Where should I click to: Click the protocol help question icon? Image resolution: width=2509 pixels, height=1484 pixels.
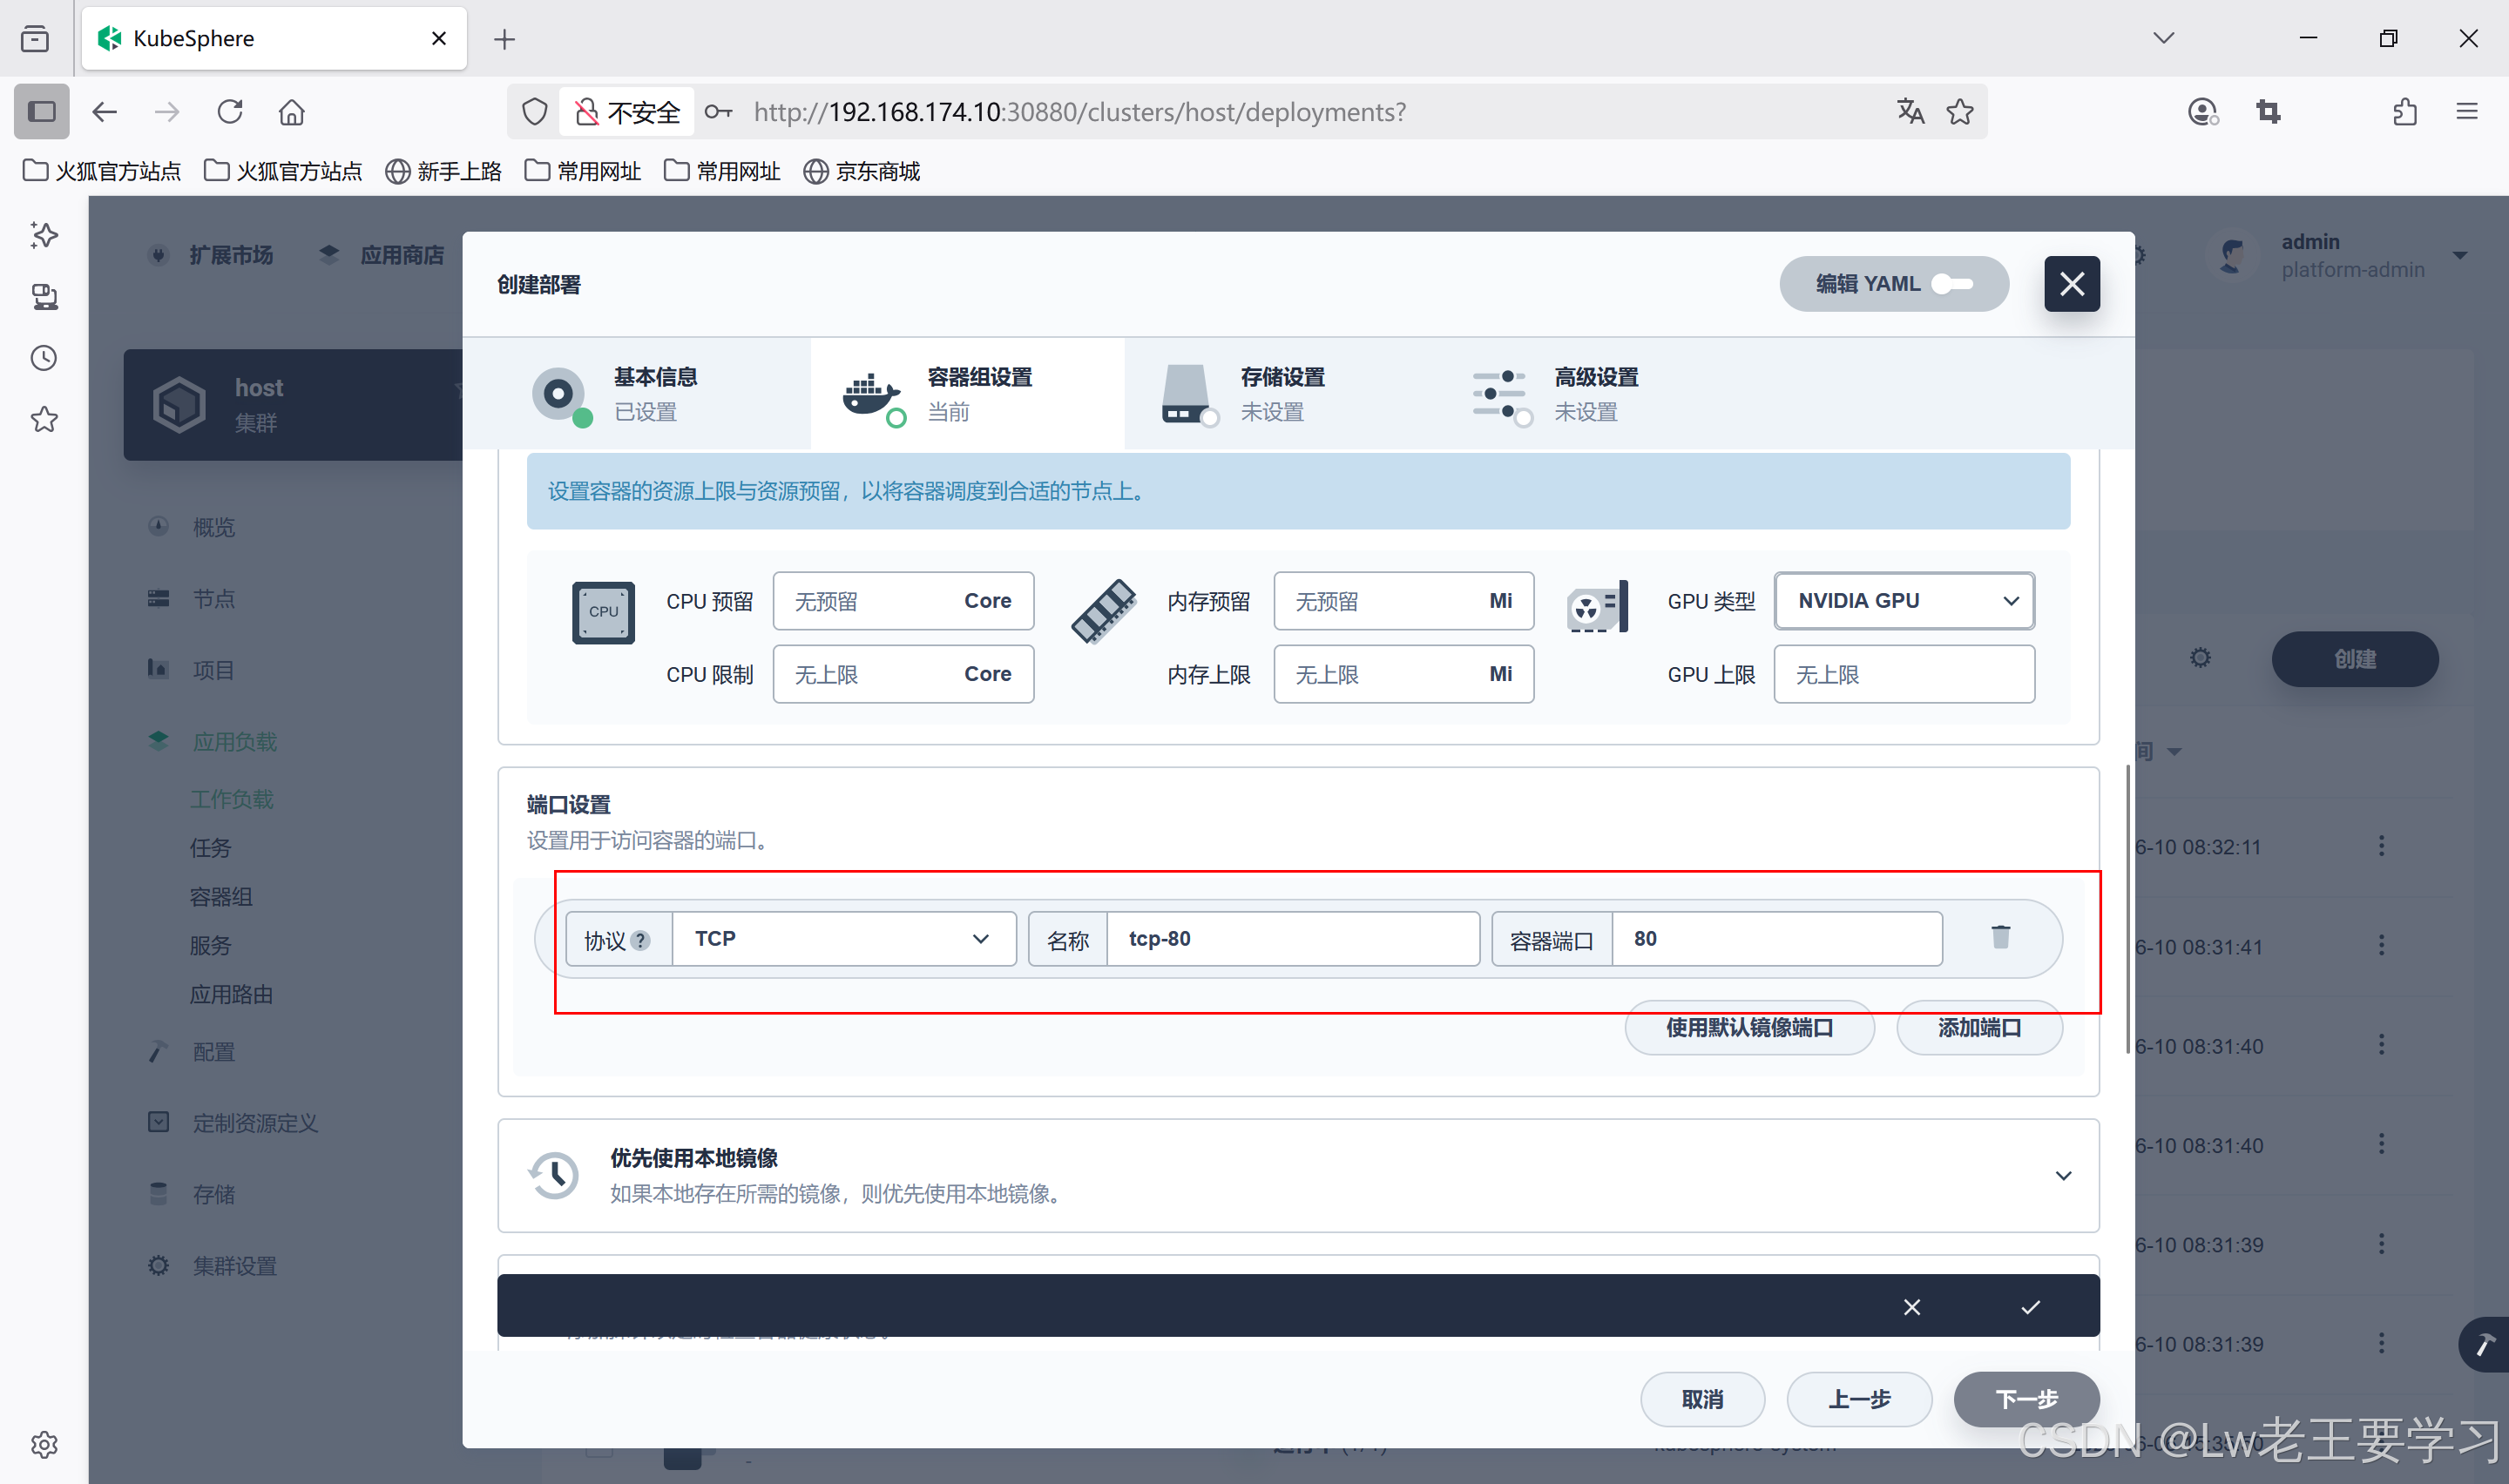coord(641,940)
